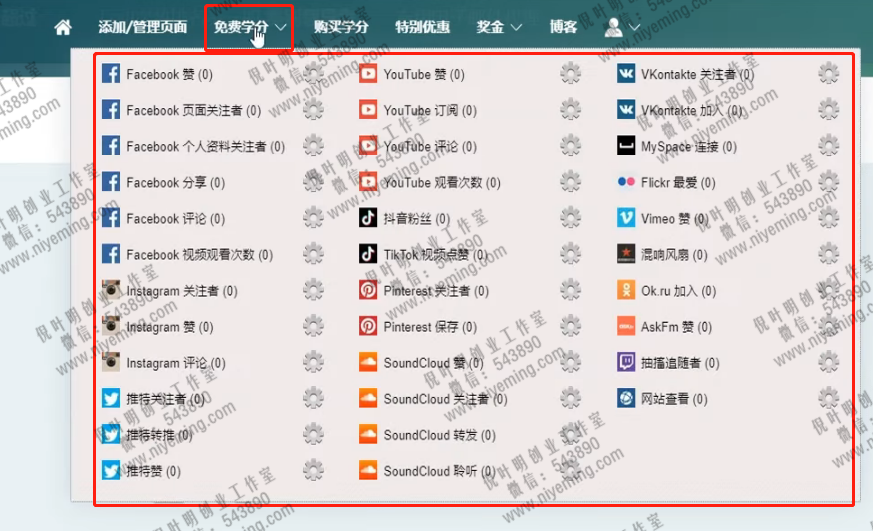Select Facebook 评论 (0)
The width and height of the screenshot is (873, 531).
[x=175, y=219]
